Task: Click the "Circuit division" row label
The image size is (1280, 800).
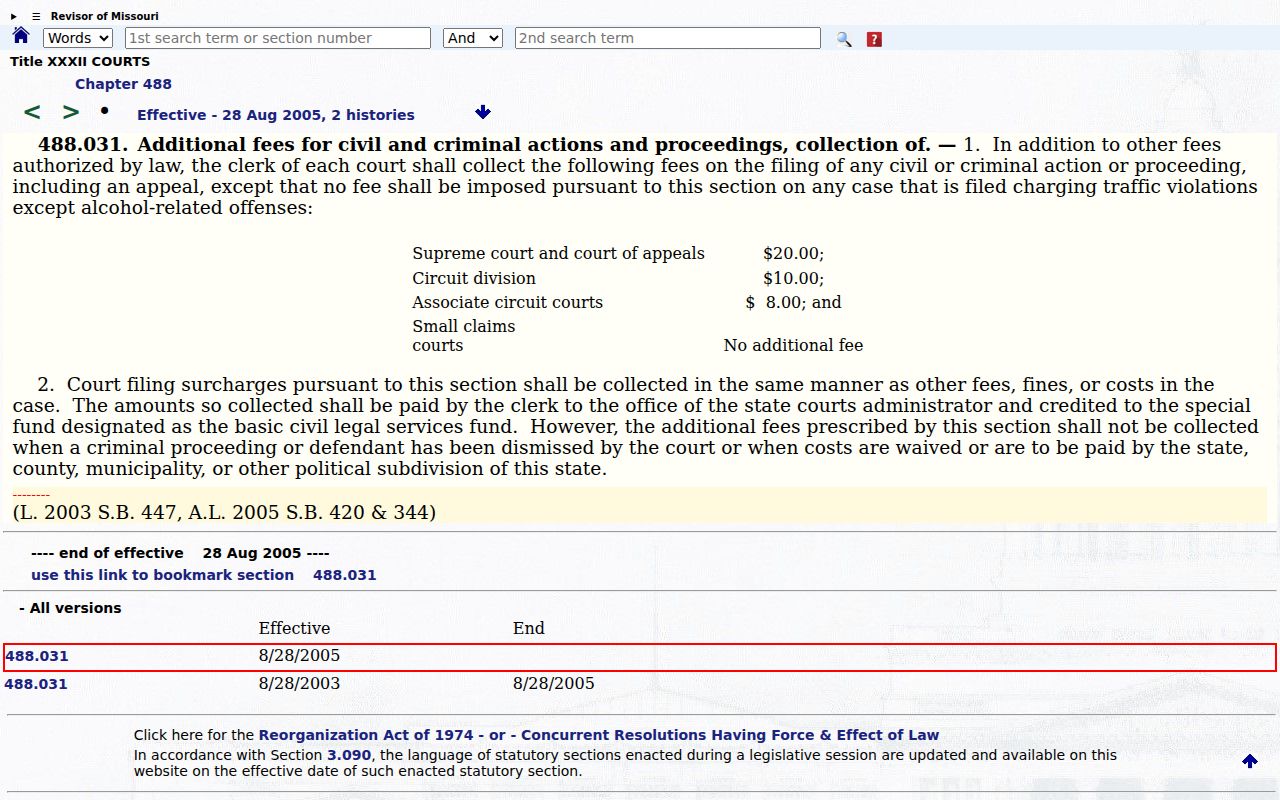Action: pos(474,278)
